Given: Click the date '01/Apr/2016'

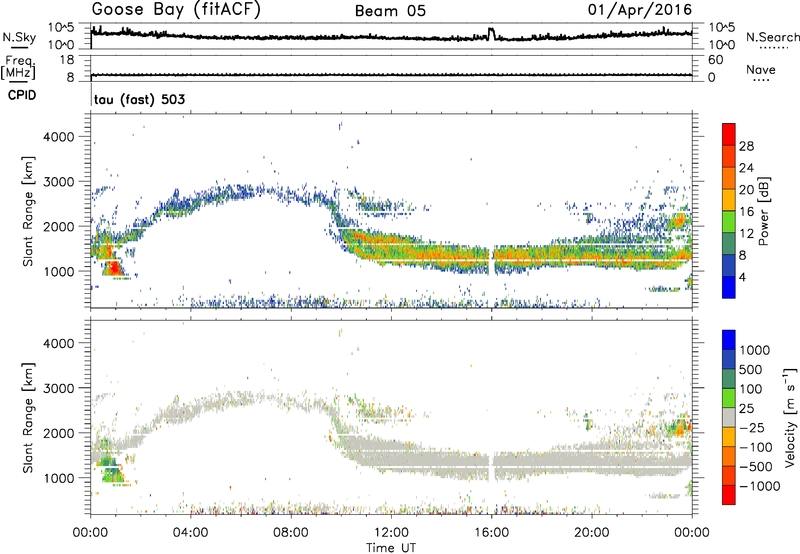Looking at the screenshot, I should tap(640, 10).
